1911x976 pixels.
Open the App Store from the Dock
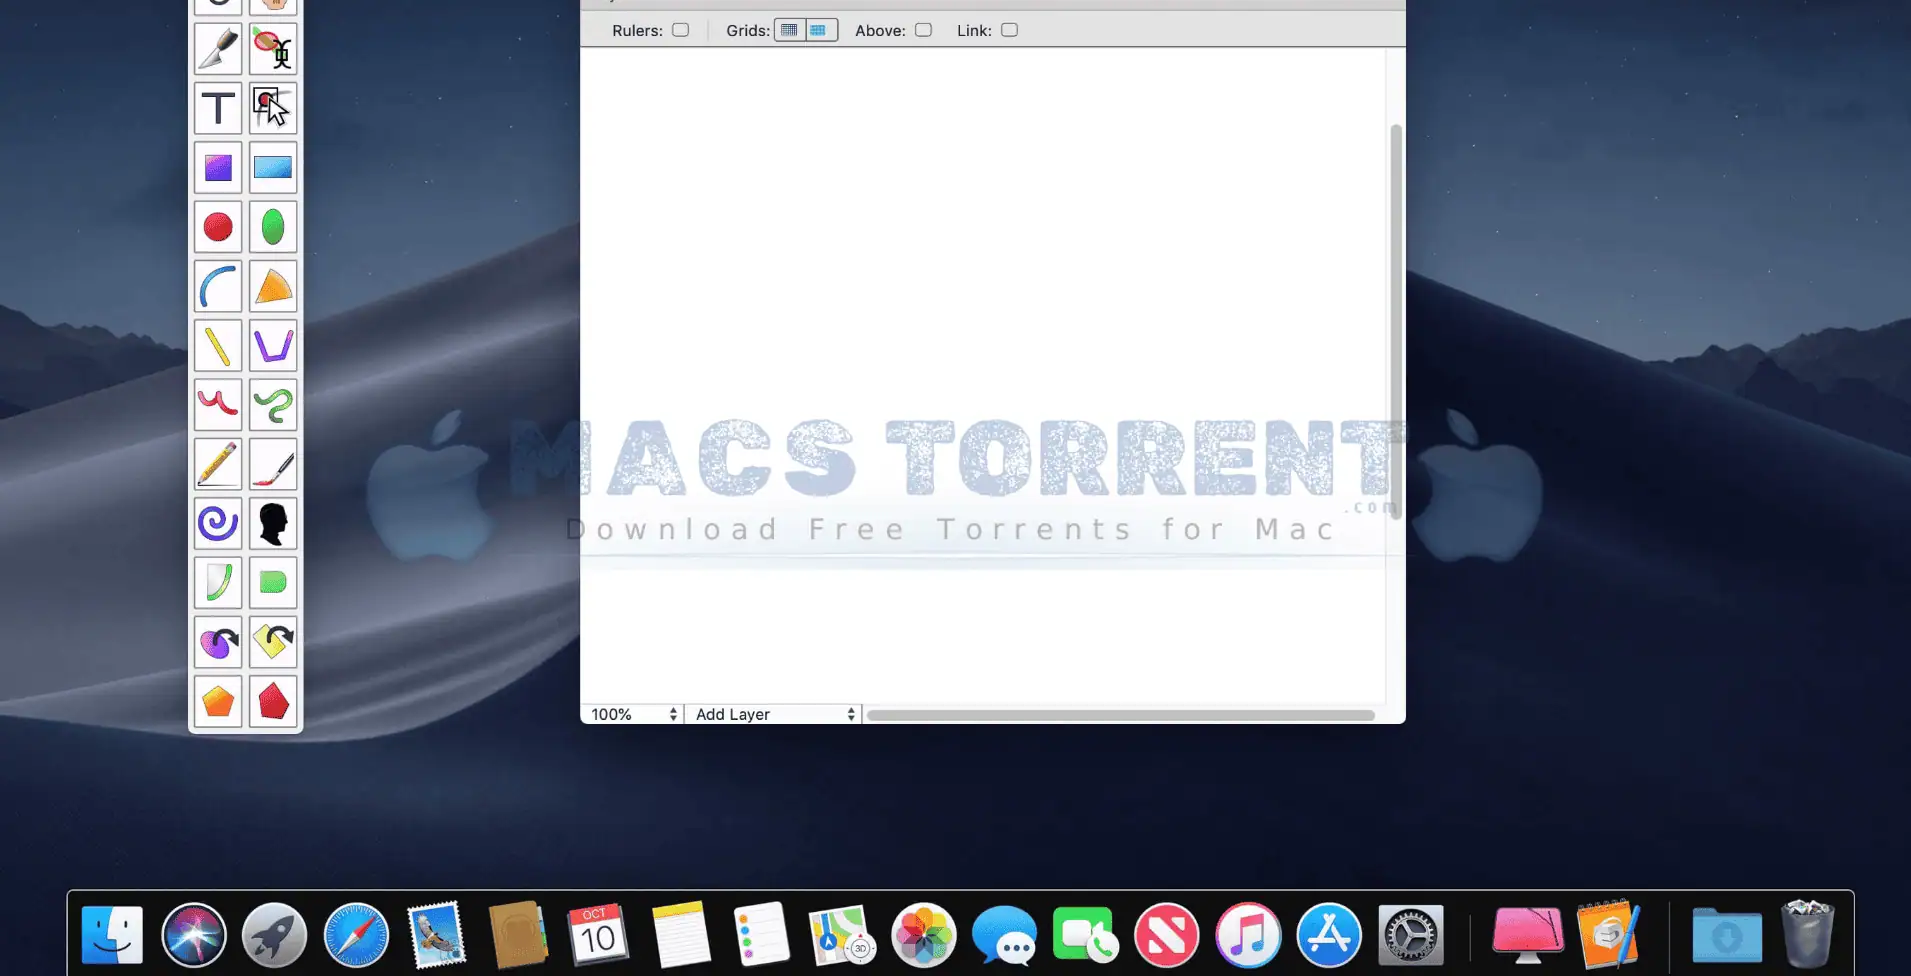point(1329,936)
